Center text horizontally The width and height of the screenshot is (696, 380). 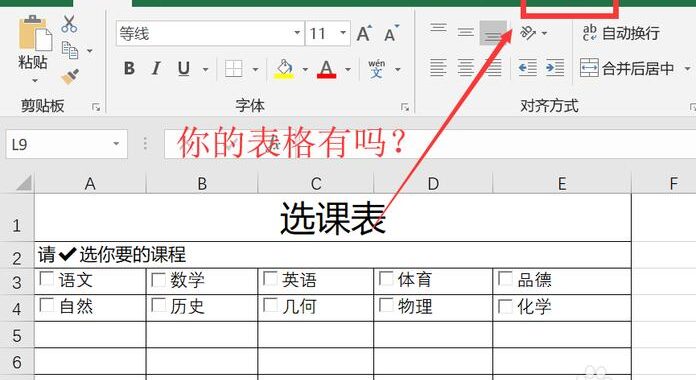tap(466, 68)
